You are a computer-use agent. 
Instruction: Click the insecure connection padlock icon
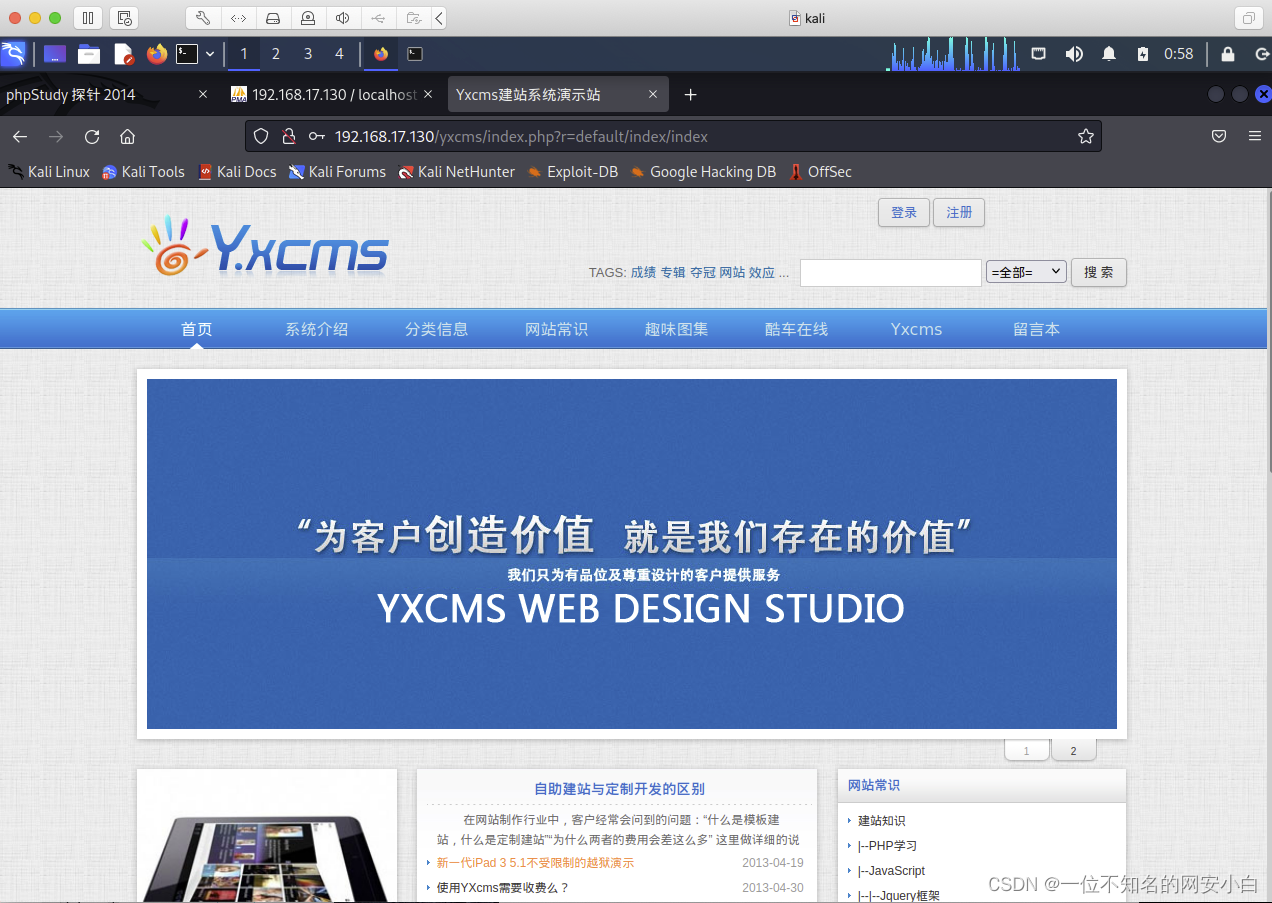[288, 136]
